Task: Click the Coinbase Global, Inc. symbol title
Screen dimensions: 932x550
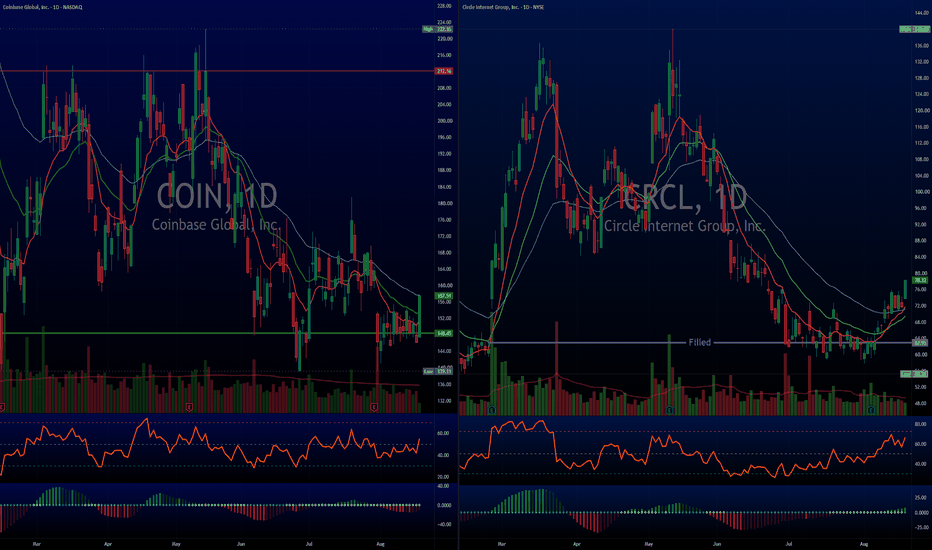Action: [43, 7]
